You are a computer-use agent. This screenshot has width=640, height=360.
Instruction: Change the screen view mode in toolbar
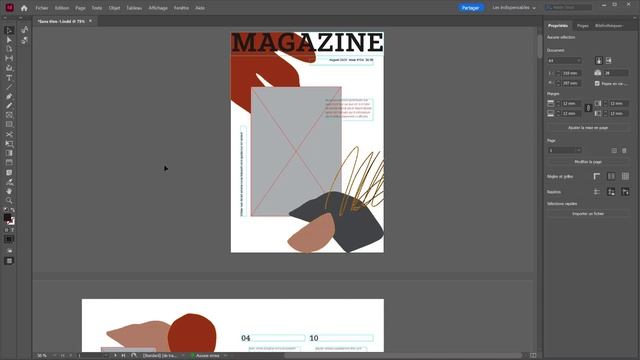pos(9,261)
